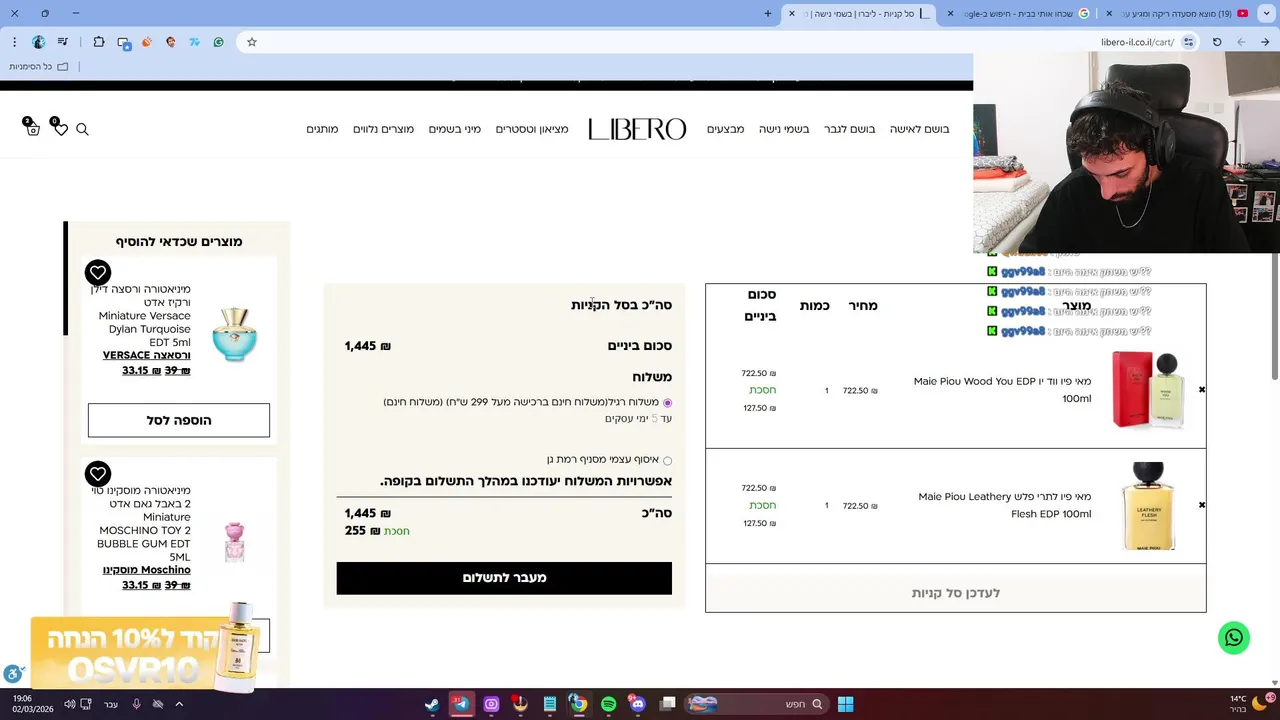Viewport: 1280px width, 720px height.
Task: Select the regular delivery shipping option
Action: pyautogui.click(x=667, y=403)
